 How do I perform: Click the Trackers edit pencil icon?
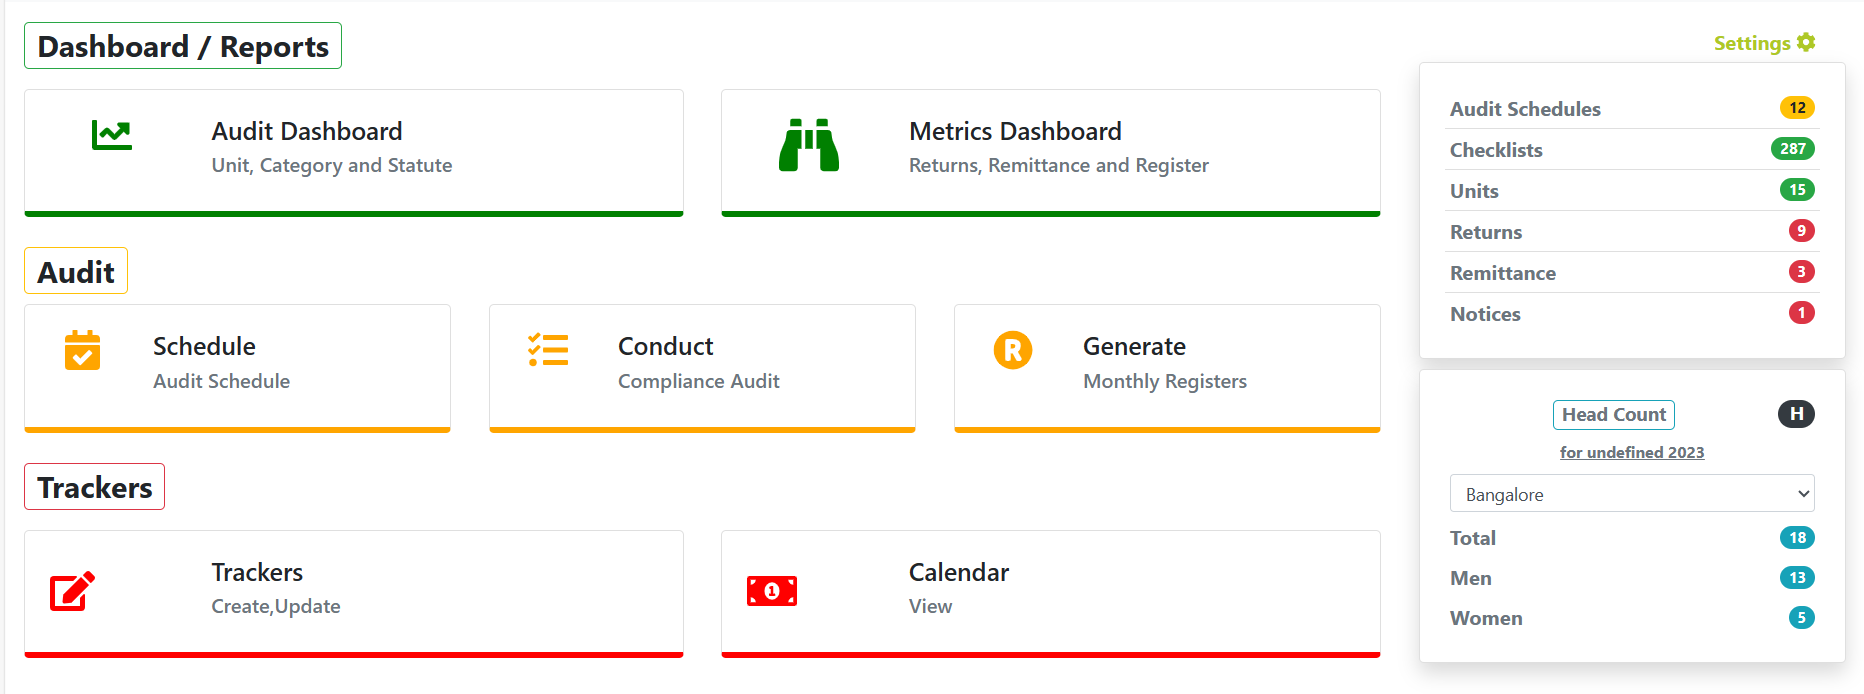(73, 591)
